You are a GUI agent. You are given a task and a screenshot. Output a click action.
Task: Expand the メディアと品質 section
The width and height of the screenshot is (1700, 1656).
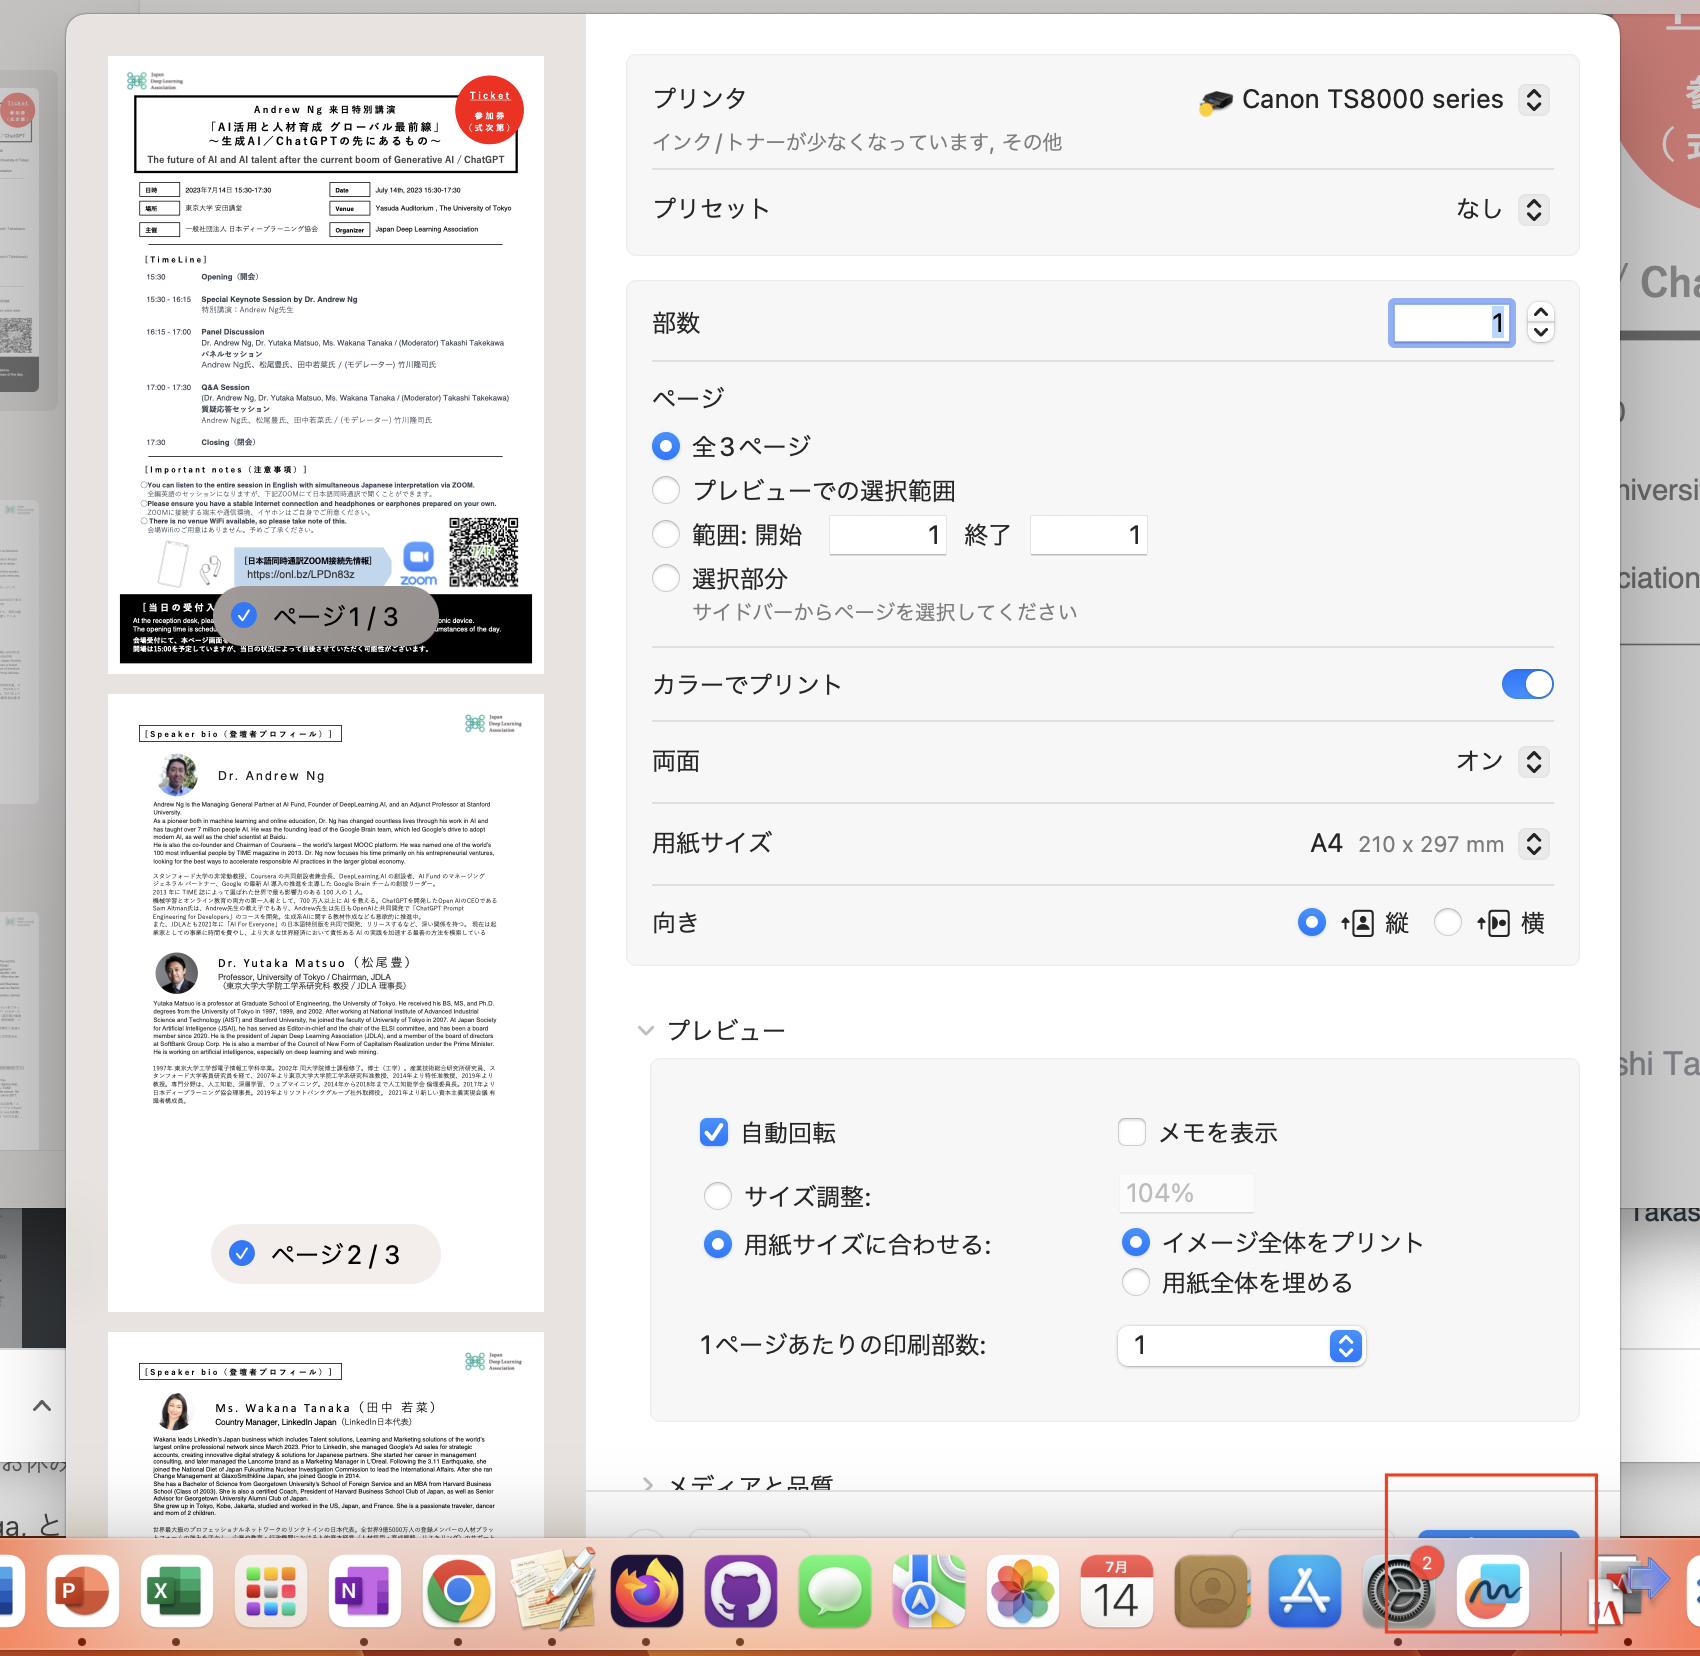point(648,1484)
